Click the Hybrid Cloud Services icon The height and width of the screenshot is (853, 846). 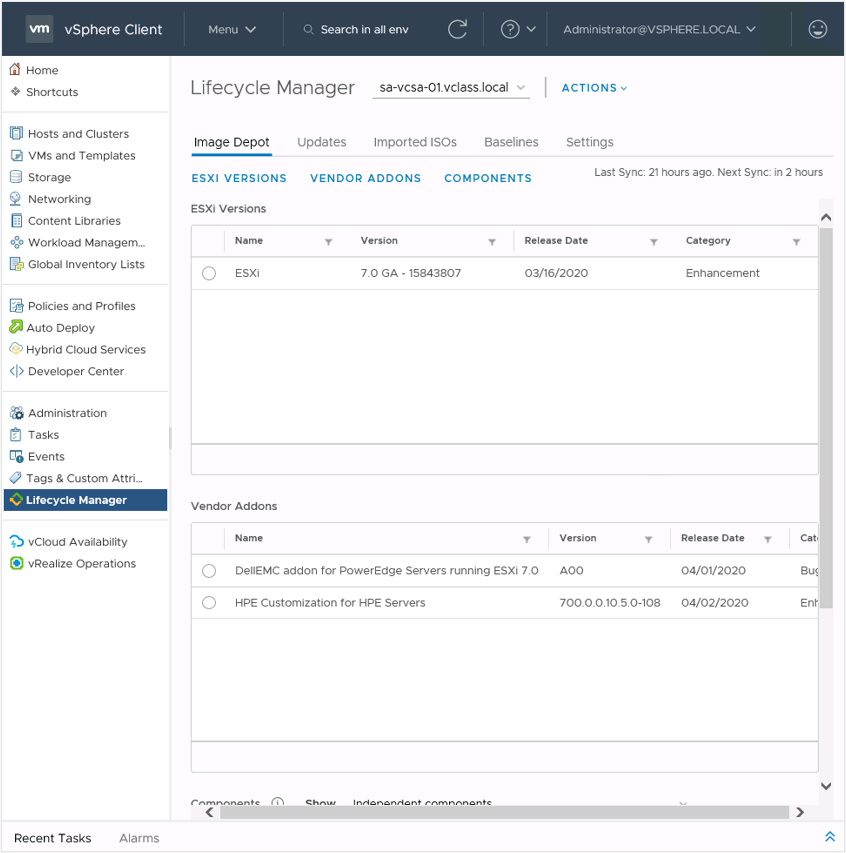coord(16,349)
